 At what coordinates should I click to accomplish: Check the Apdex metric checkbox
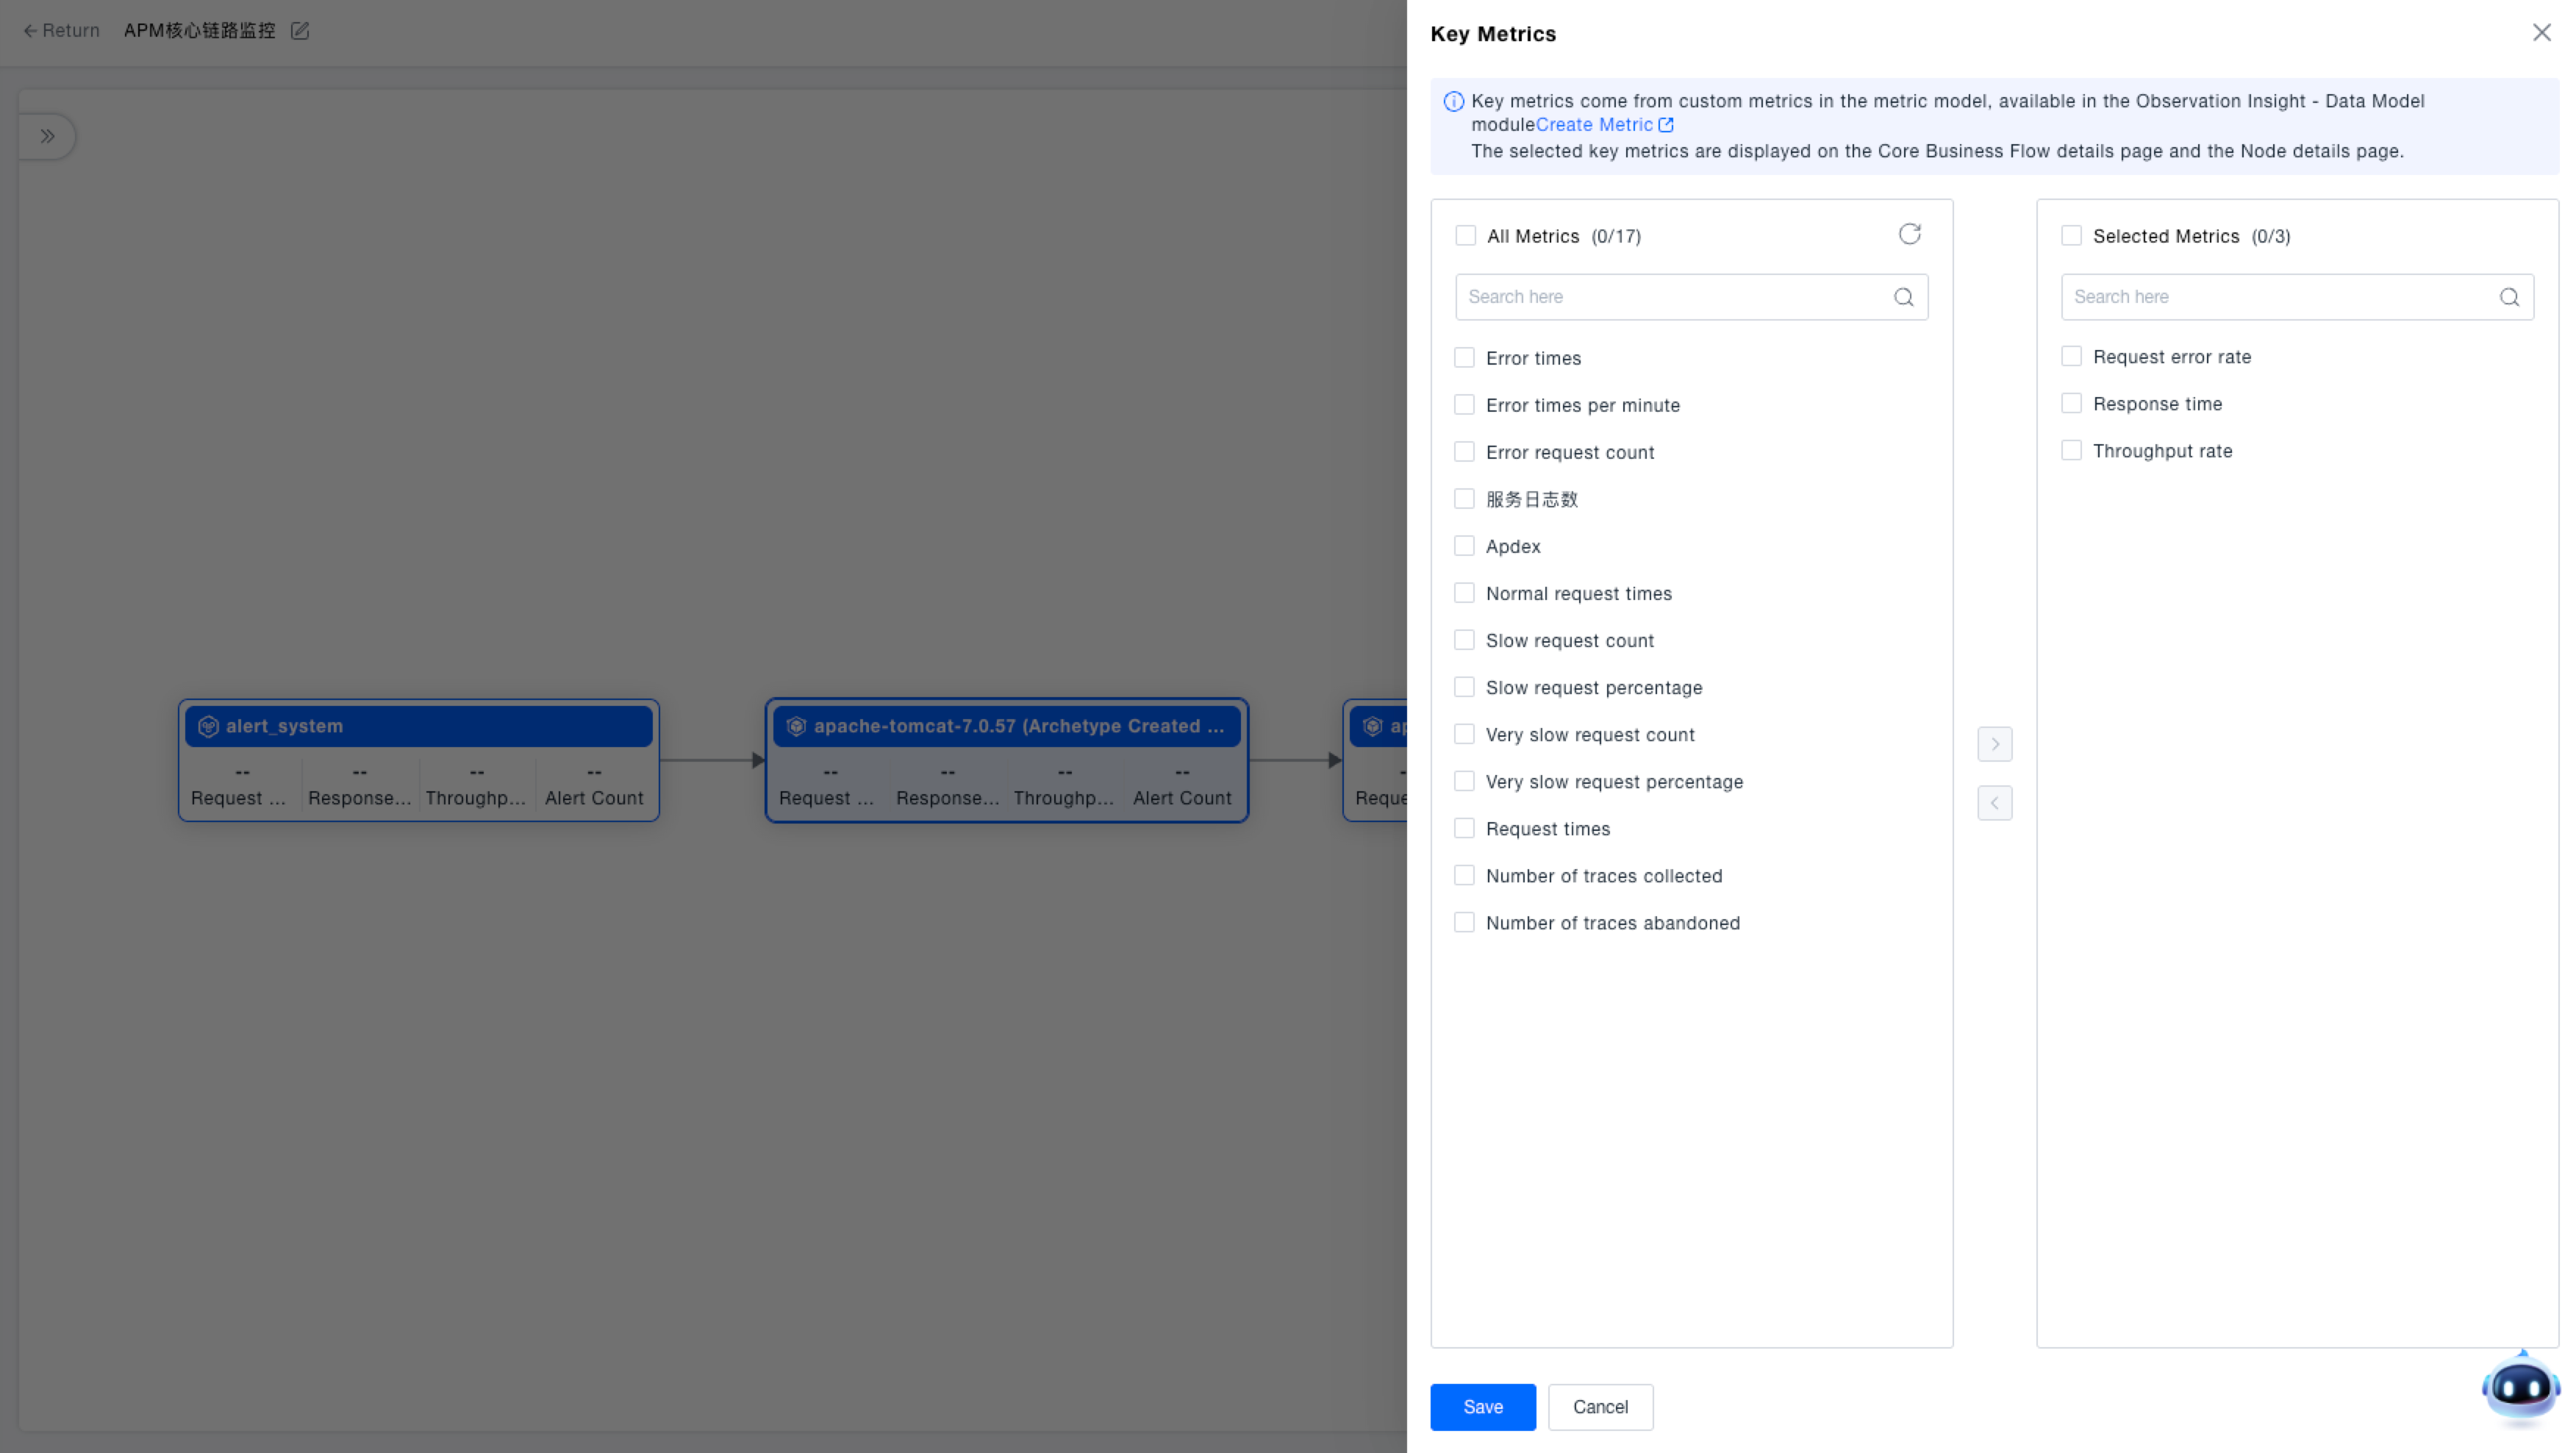[1464, 546]
